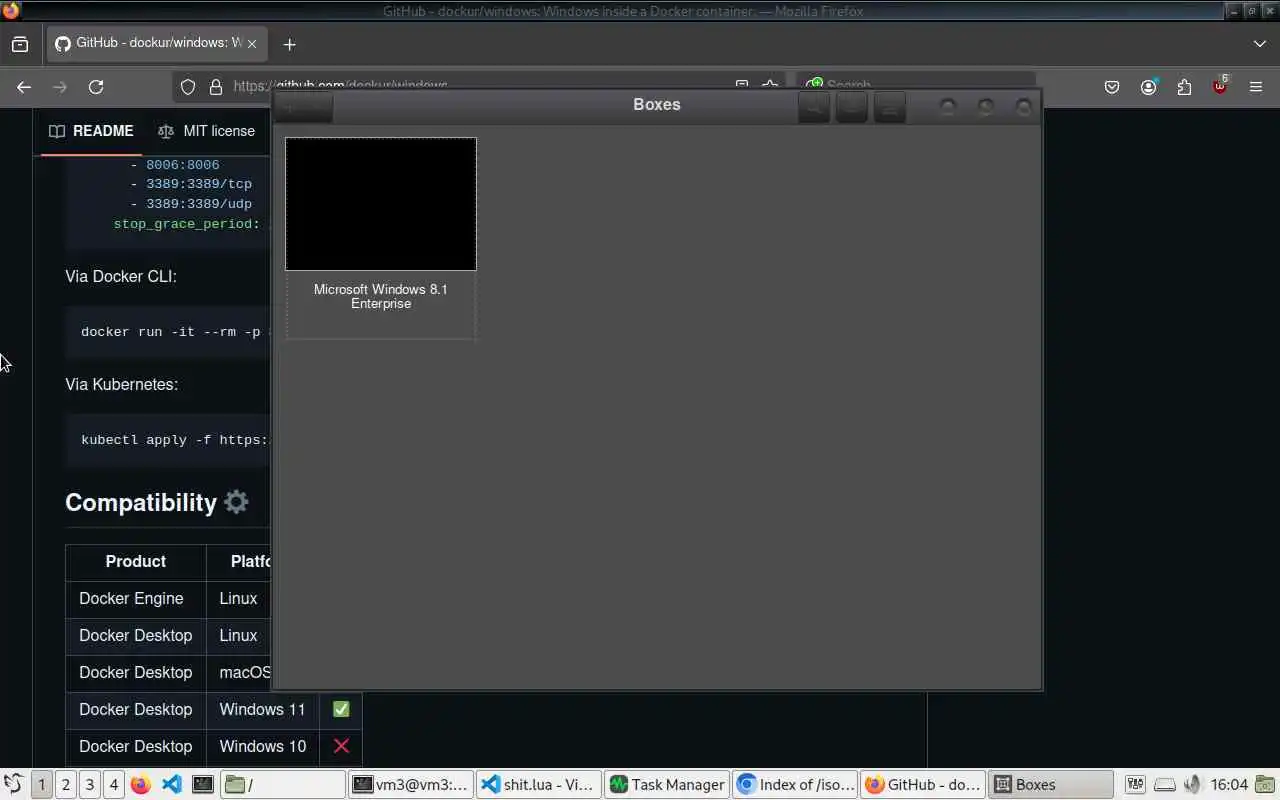Click the Docker Engine table cell
1280x800 pixels.
(136, 598)
